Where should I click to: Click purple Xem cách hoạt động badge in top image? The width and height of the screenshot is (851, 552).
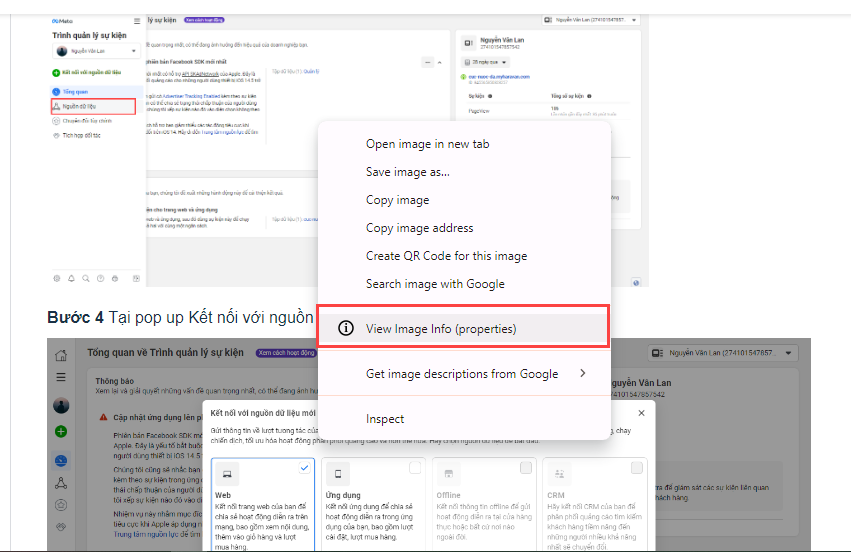204,20
